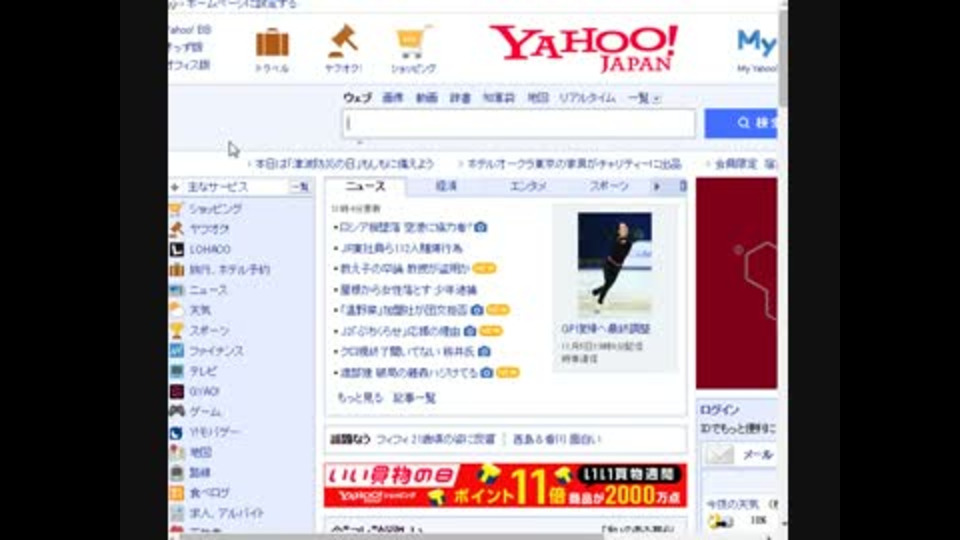Click the mail envelope icon in login box
The image size is (960, 540).
tap(719, 454)
